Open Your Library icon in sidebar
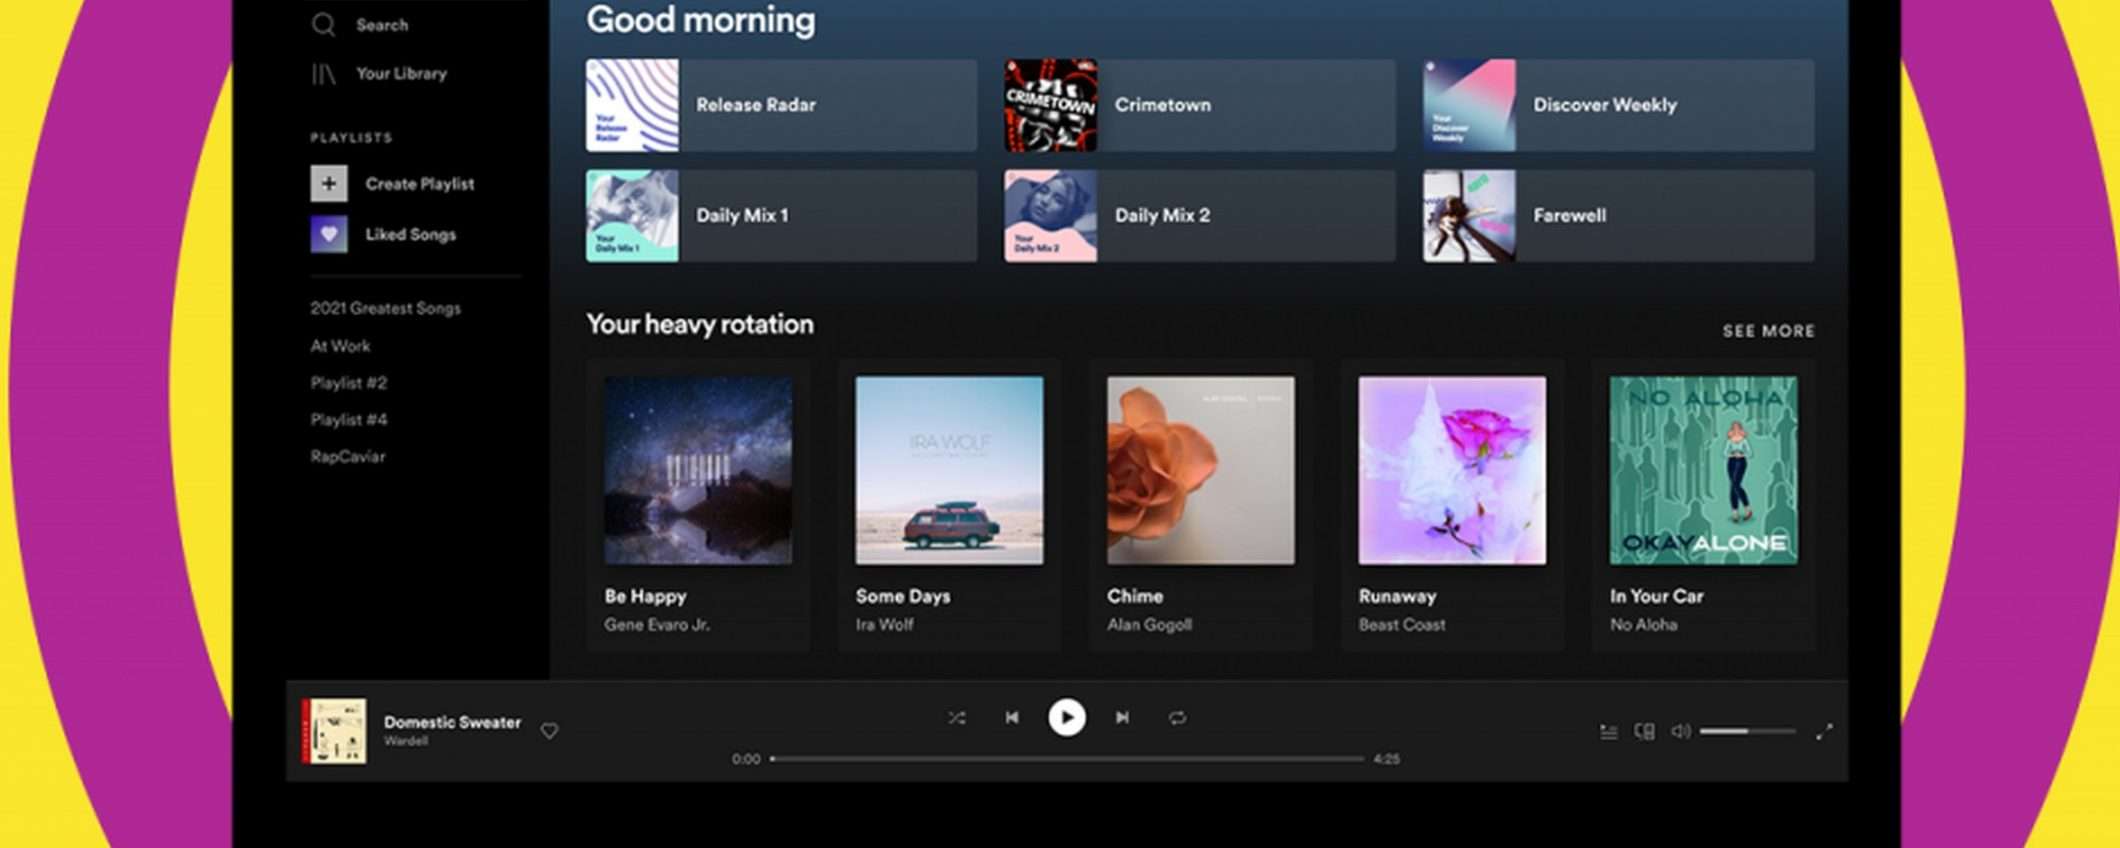The image size is (2120, 848). 323,73
